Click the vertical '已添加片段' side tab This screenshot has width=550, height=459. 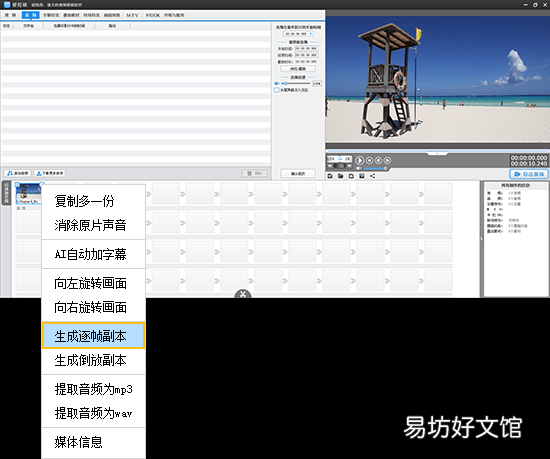[6, 193]
